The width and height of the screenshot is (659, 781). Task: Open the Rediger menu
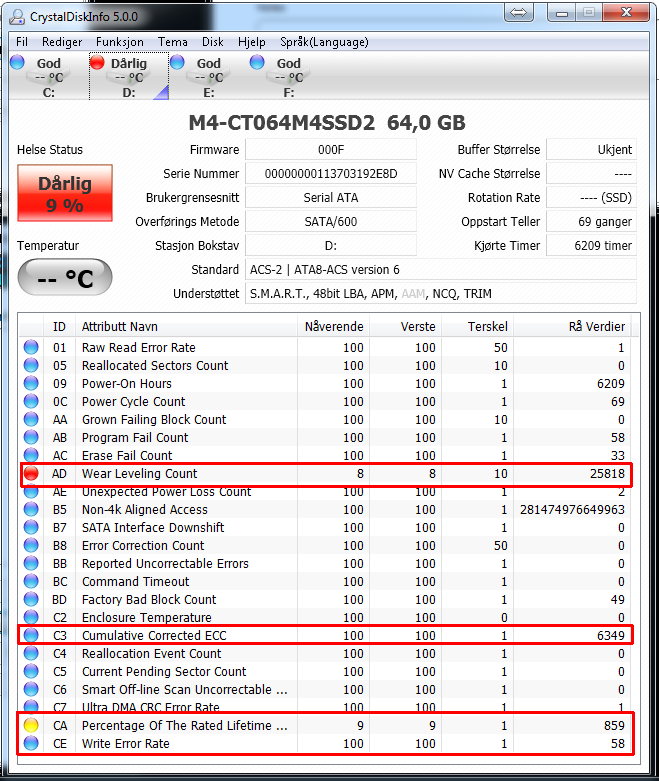point(62,42)
